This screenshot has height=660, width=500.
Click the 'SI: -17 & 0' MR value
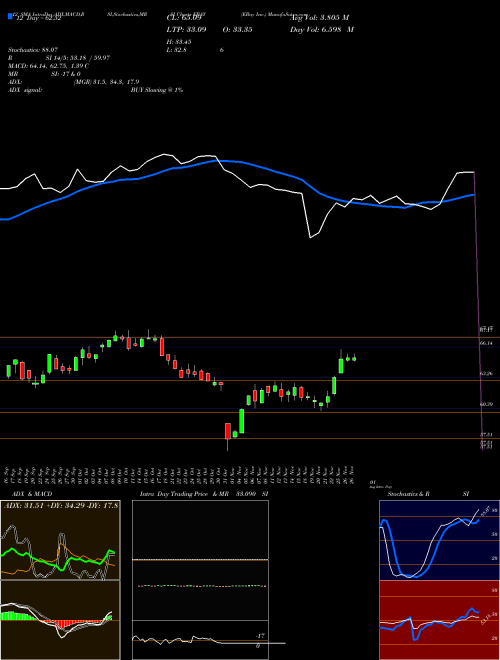[66, 74]
